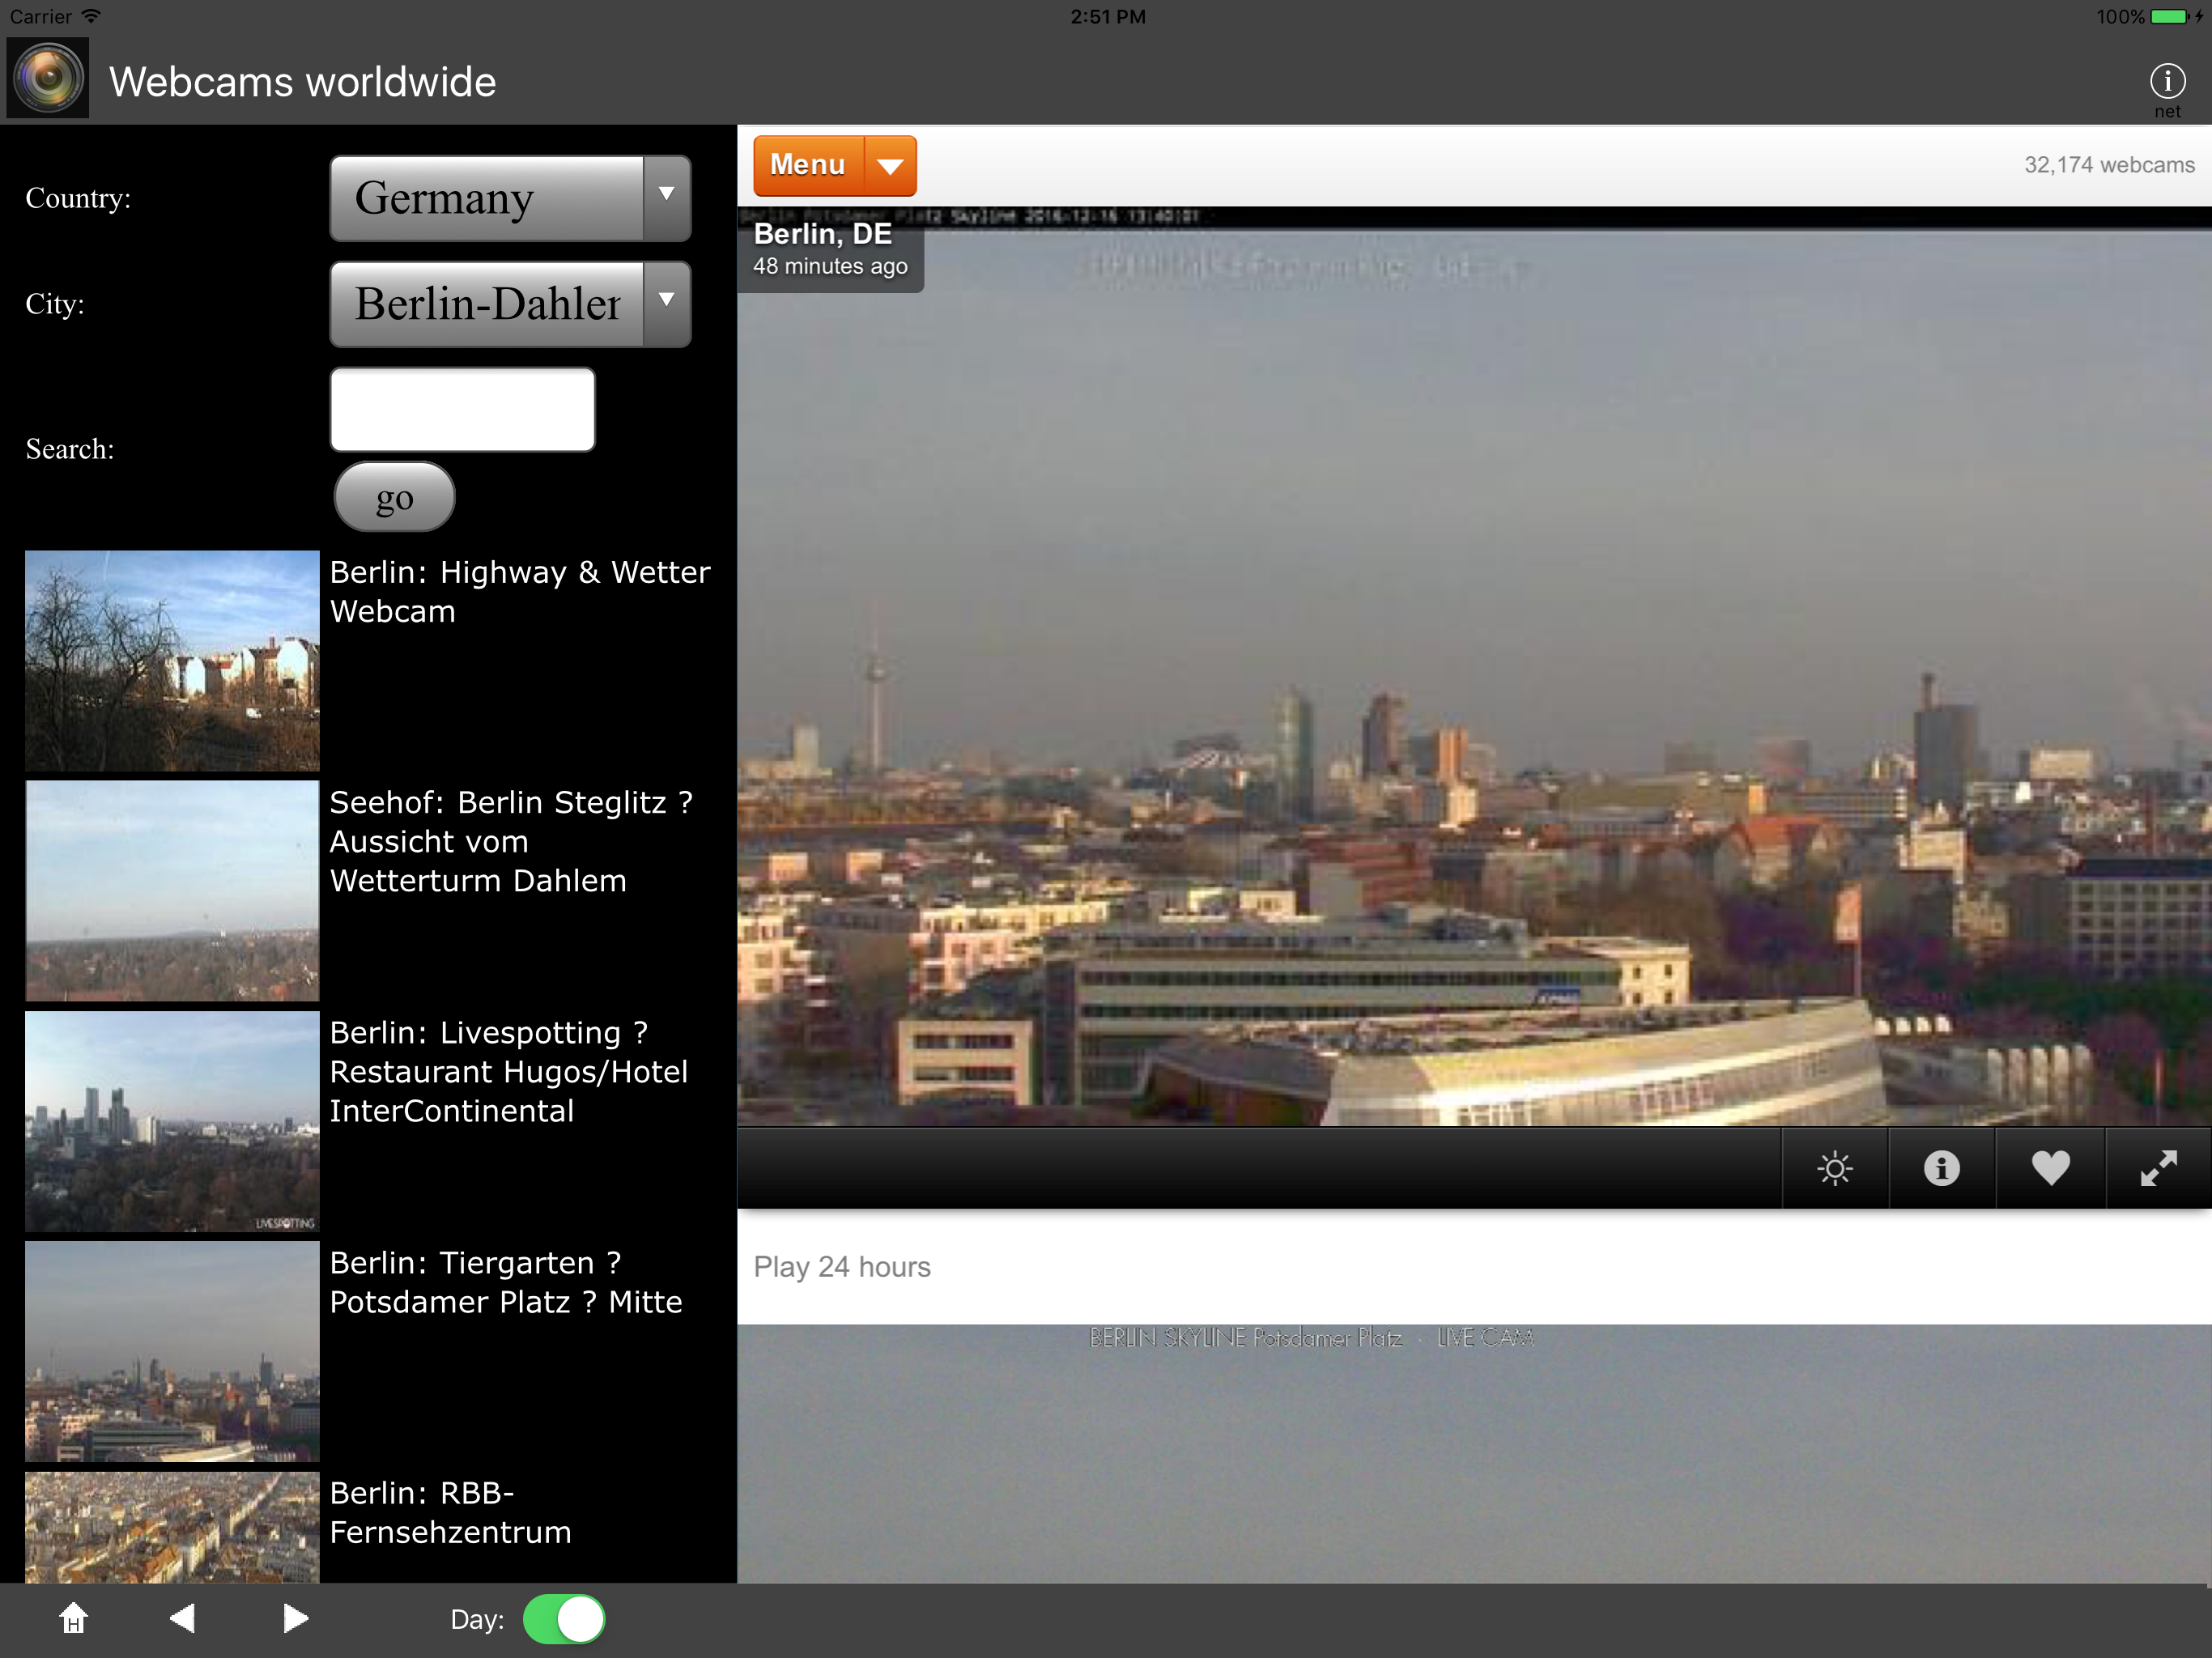Screen dimensions: 2212x1658
Task: Show webcam details with the info icon
Action: pos(1941,1167)
